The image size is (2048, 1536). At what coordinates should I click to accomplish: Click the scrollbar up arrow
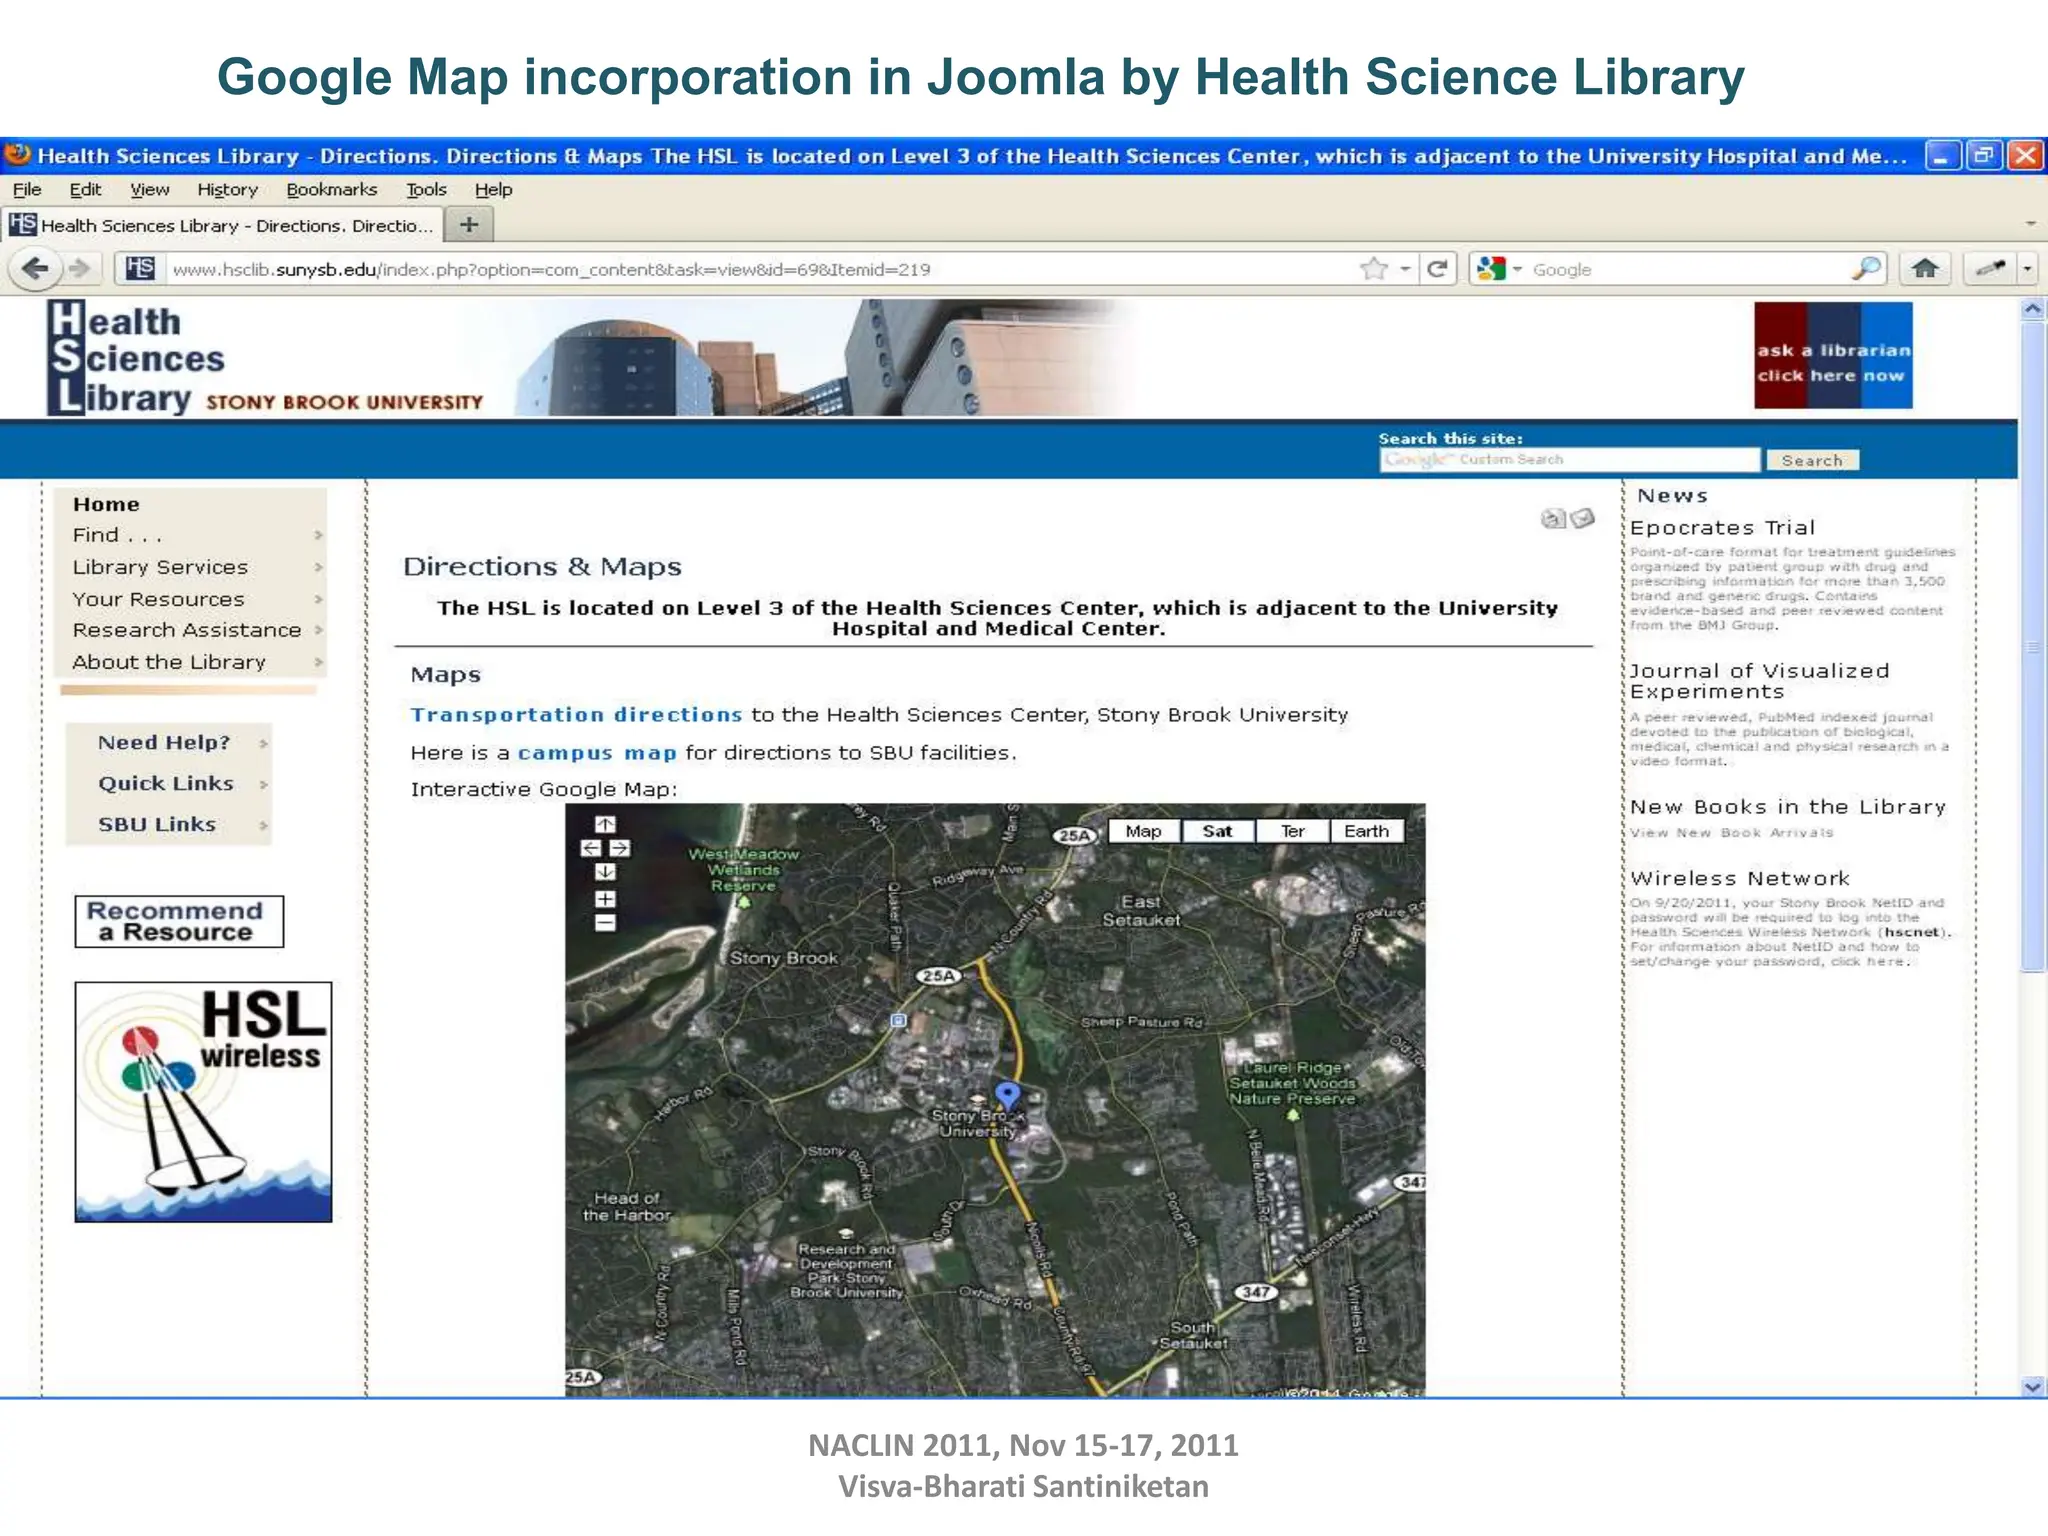click(2033, 309)
